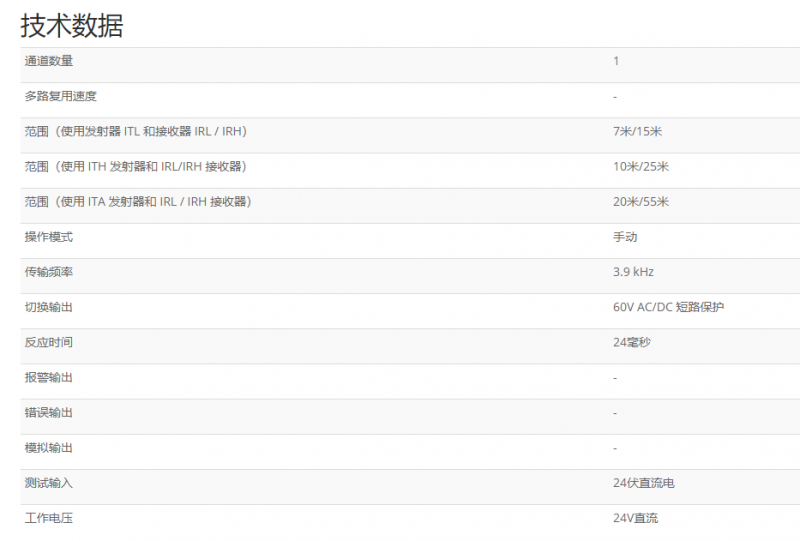
Task: Click the 多路复用速度 row label
Action: pyautogui.click(x=61, y=96)
